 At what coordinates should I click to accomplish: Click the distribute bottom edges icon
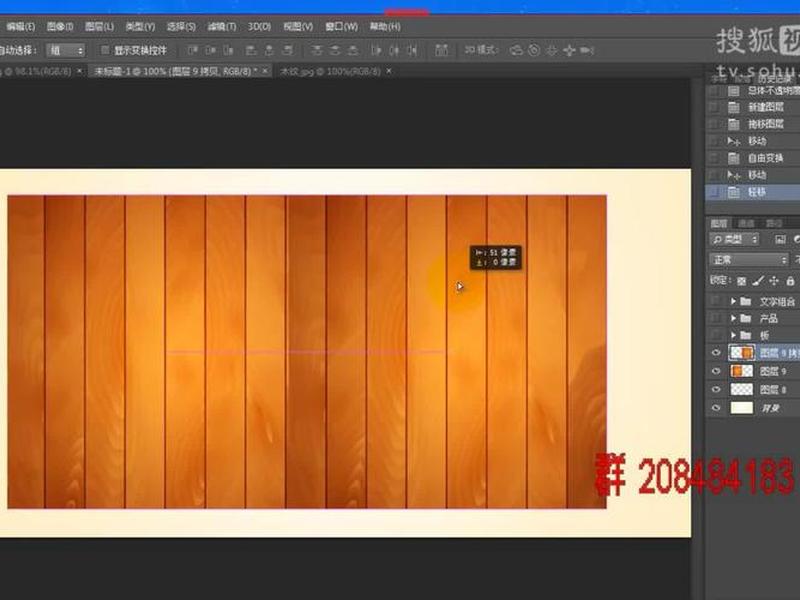coord(353,50)
